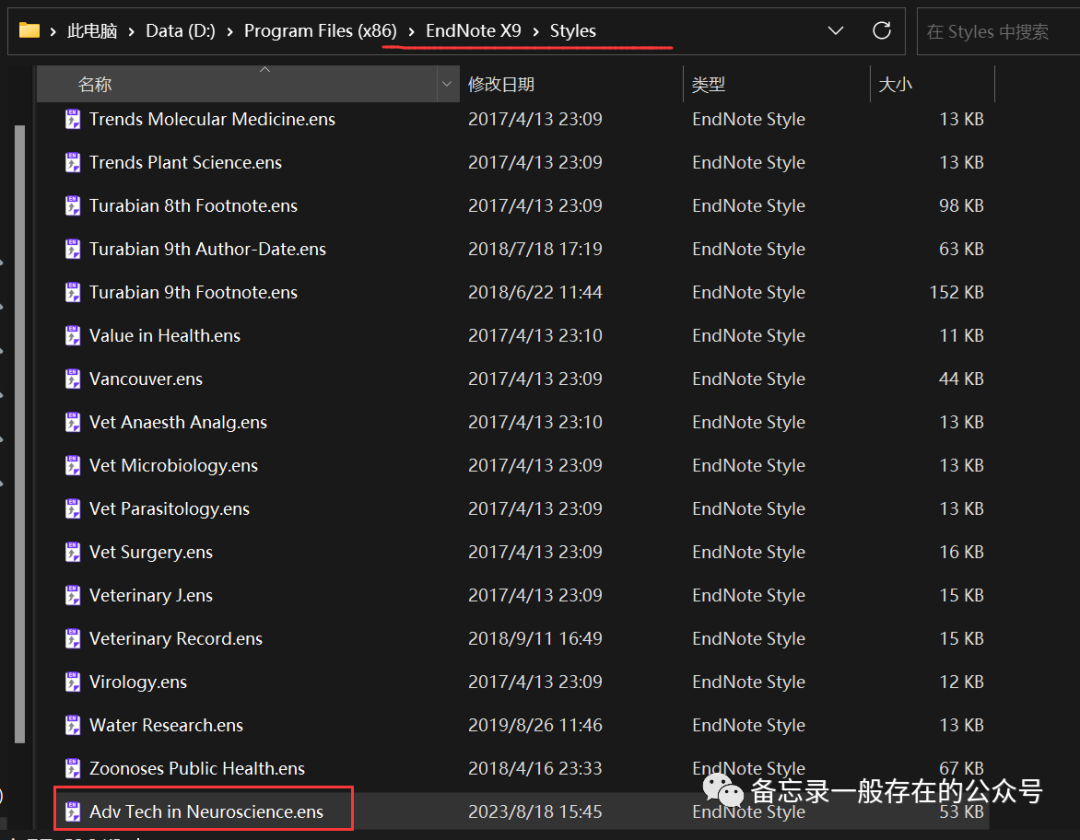This screenshot has height=840, width=1080.
Task: Click icon of Veterinary Record.ens
Action: click(x=72, y=639)
